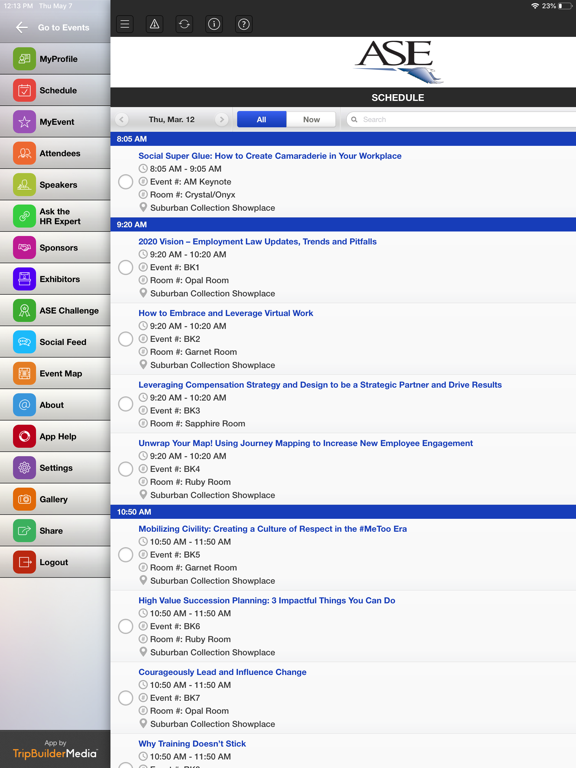Screen dimensions: 576x768
Task: Open Ask the HR Expert icon
Action: (x=24, y=216)
